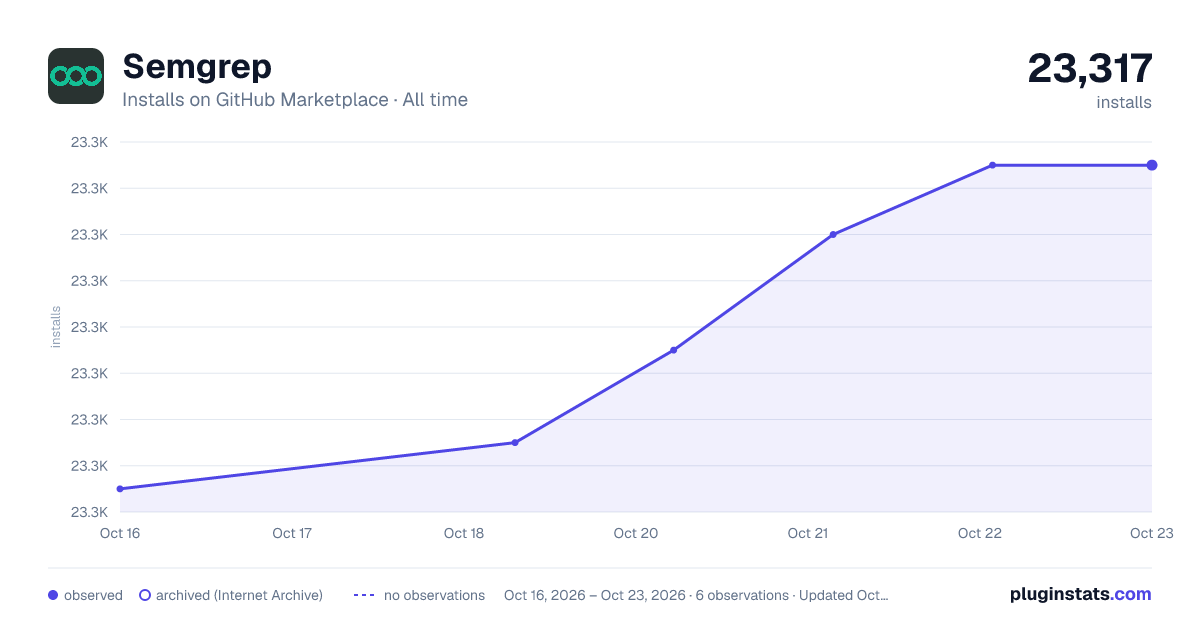This screenshot has width=1200, height=630.
Task: Click the Oct 22 axis label
Action: 980,534
